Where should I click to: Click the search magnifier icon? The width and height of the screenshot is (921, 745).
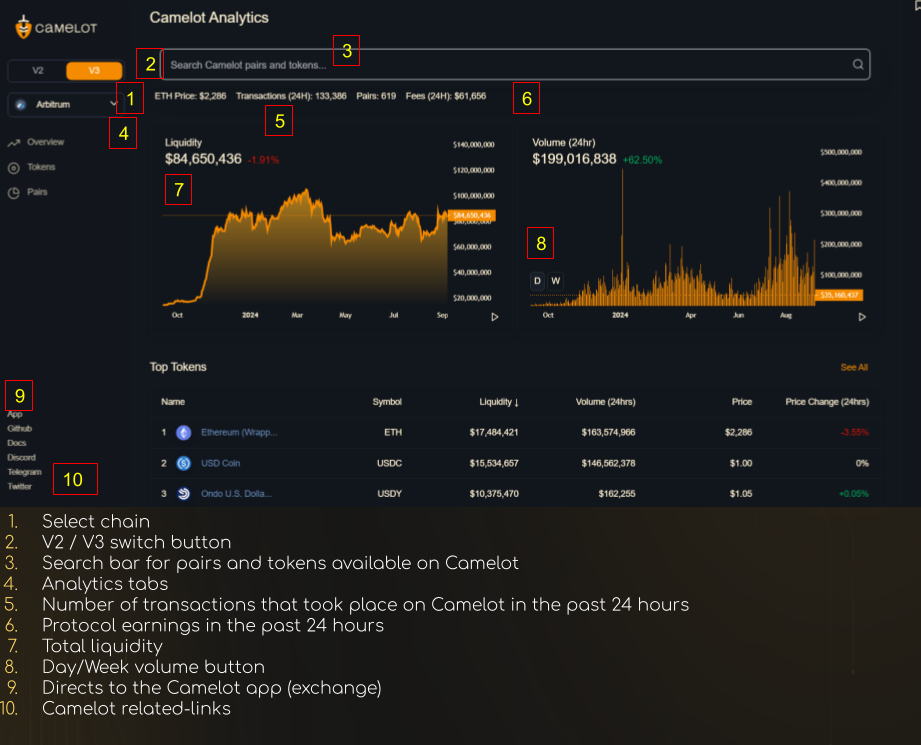[857, 65]
